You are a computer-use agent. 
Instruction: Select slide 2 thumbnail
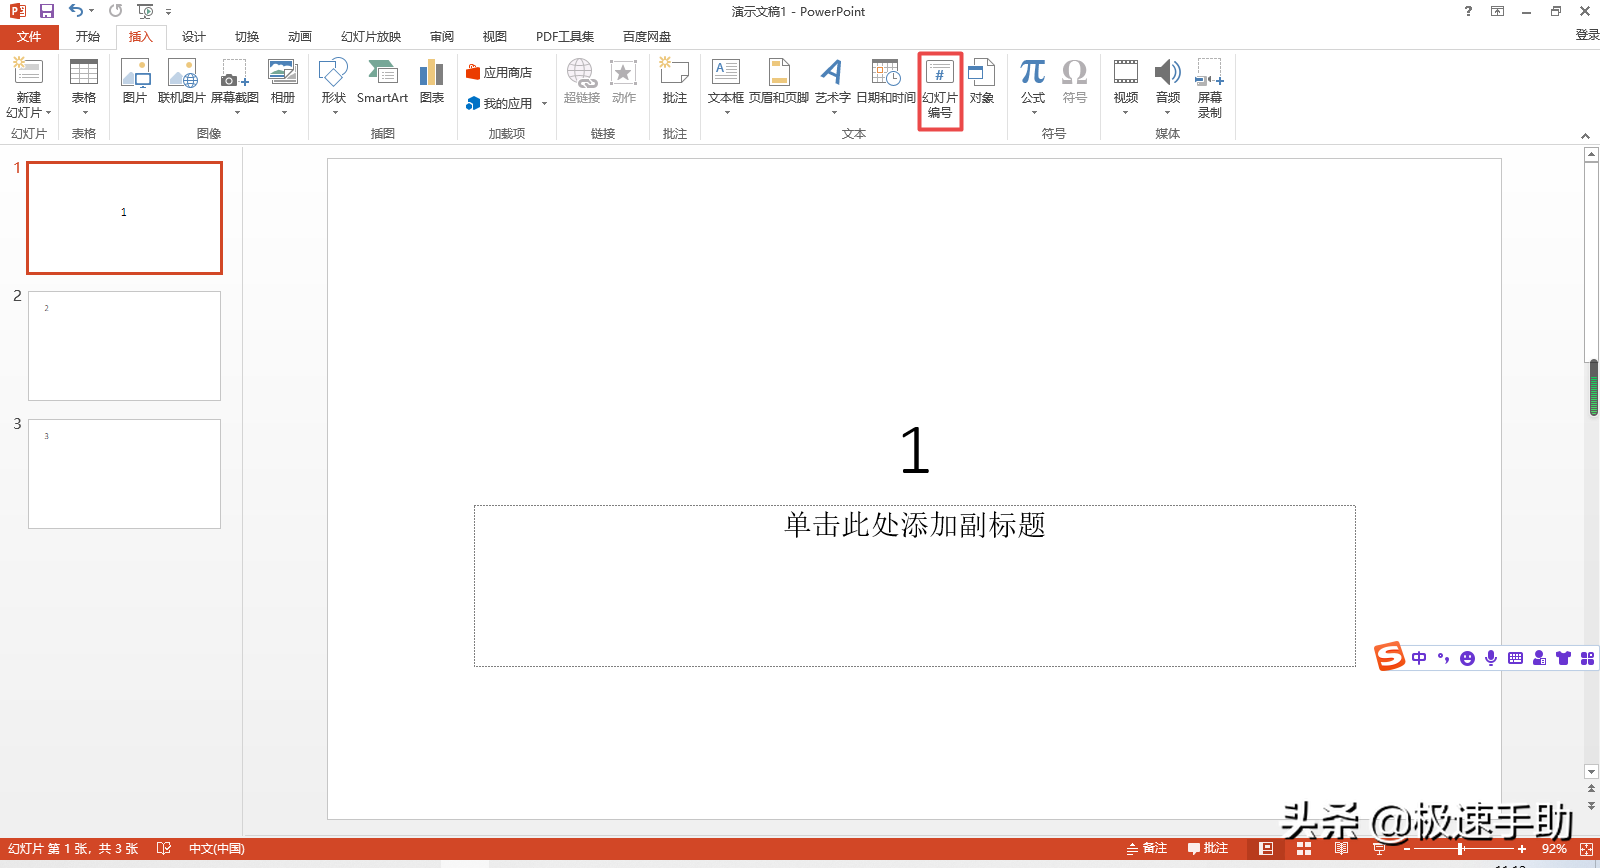[124, 346]
